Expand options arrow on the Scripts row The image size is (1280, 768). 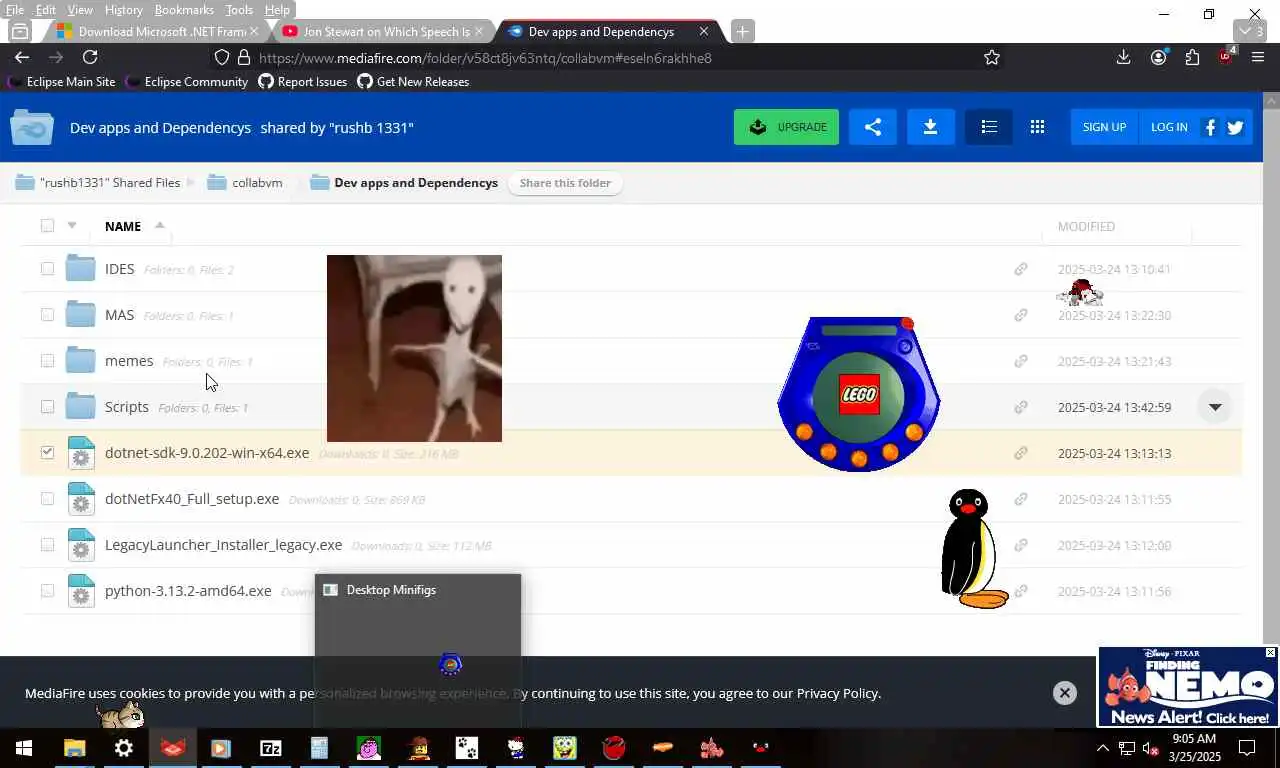pyautogui.click(x=1215, y=407)
